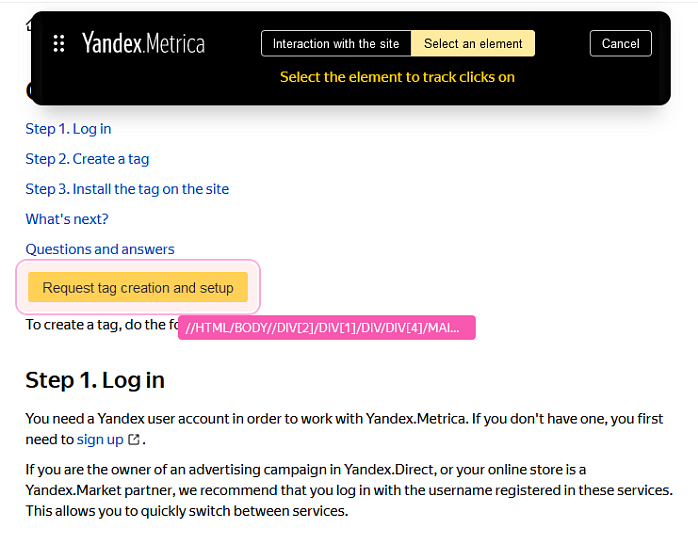The width and height of the screenshot is (698, 537).
Task: Click the pink XPath tooltip label
Action: pos(326,328)
